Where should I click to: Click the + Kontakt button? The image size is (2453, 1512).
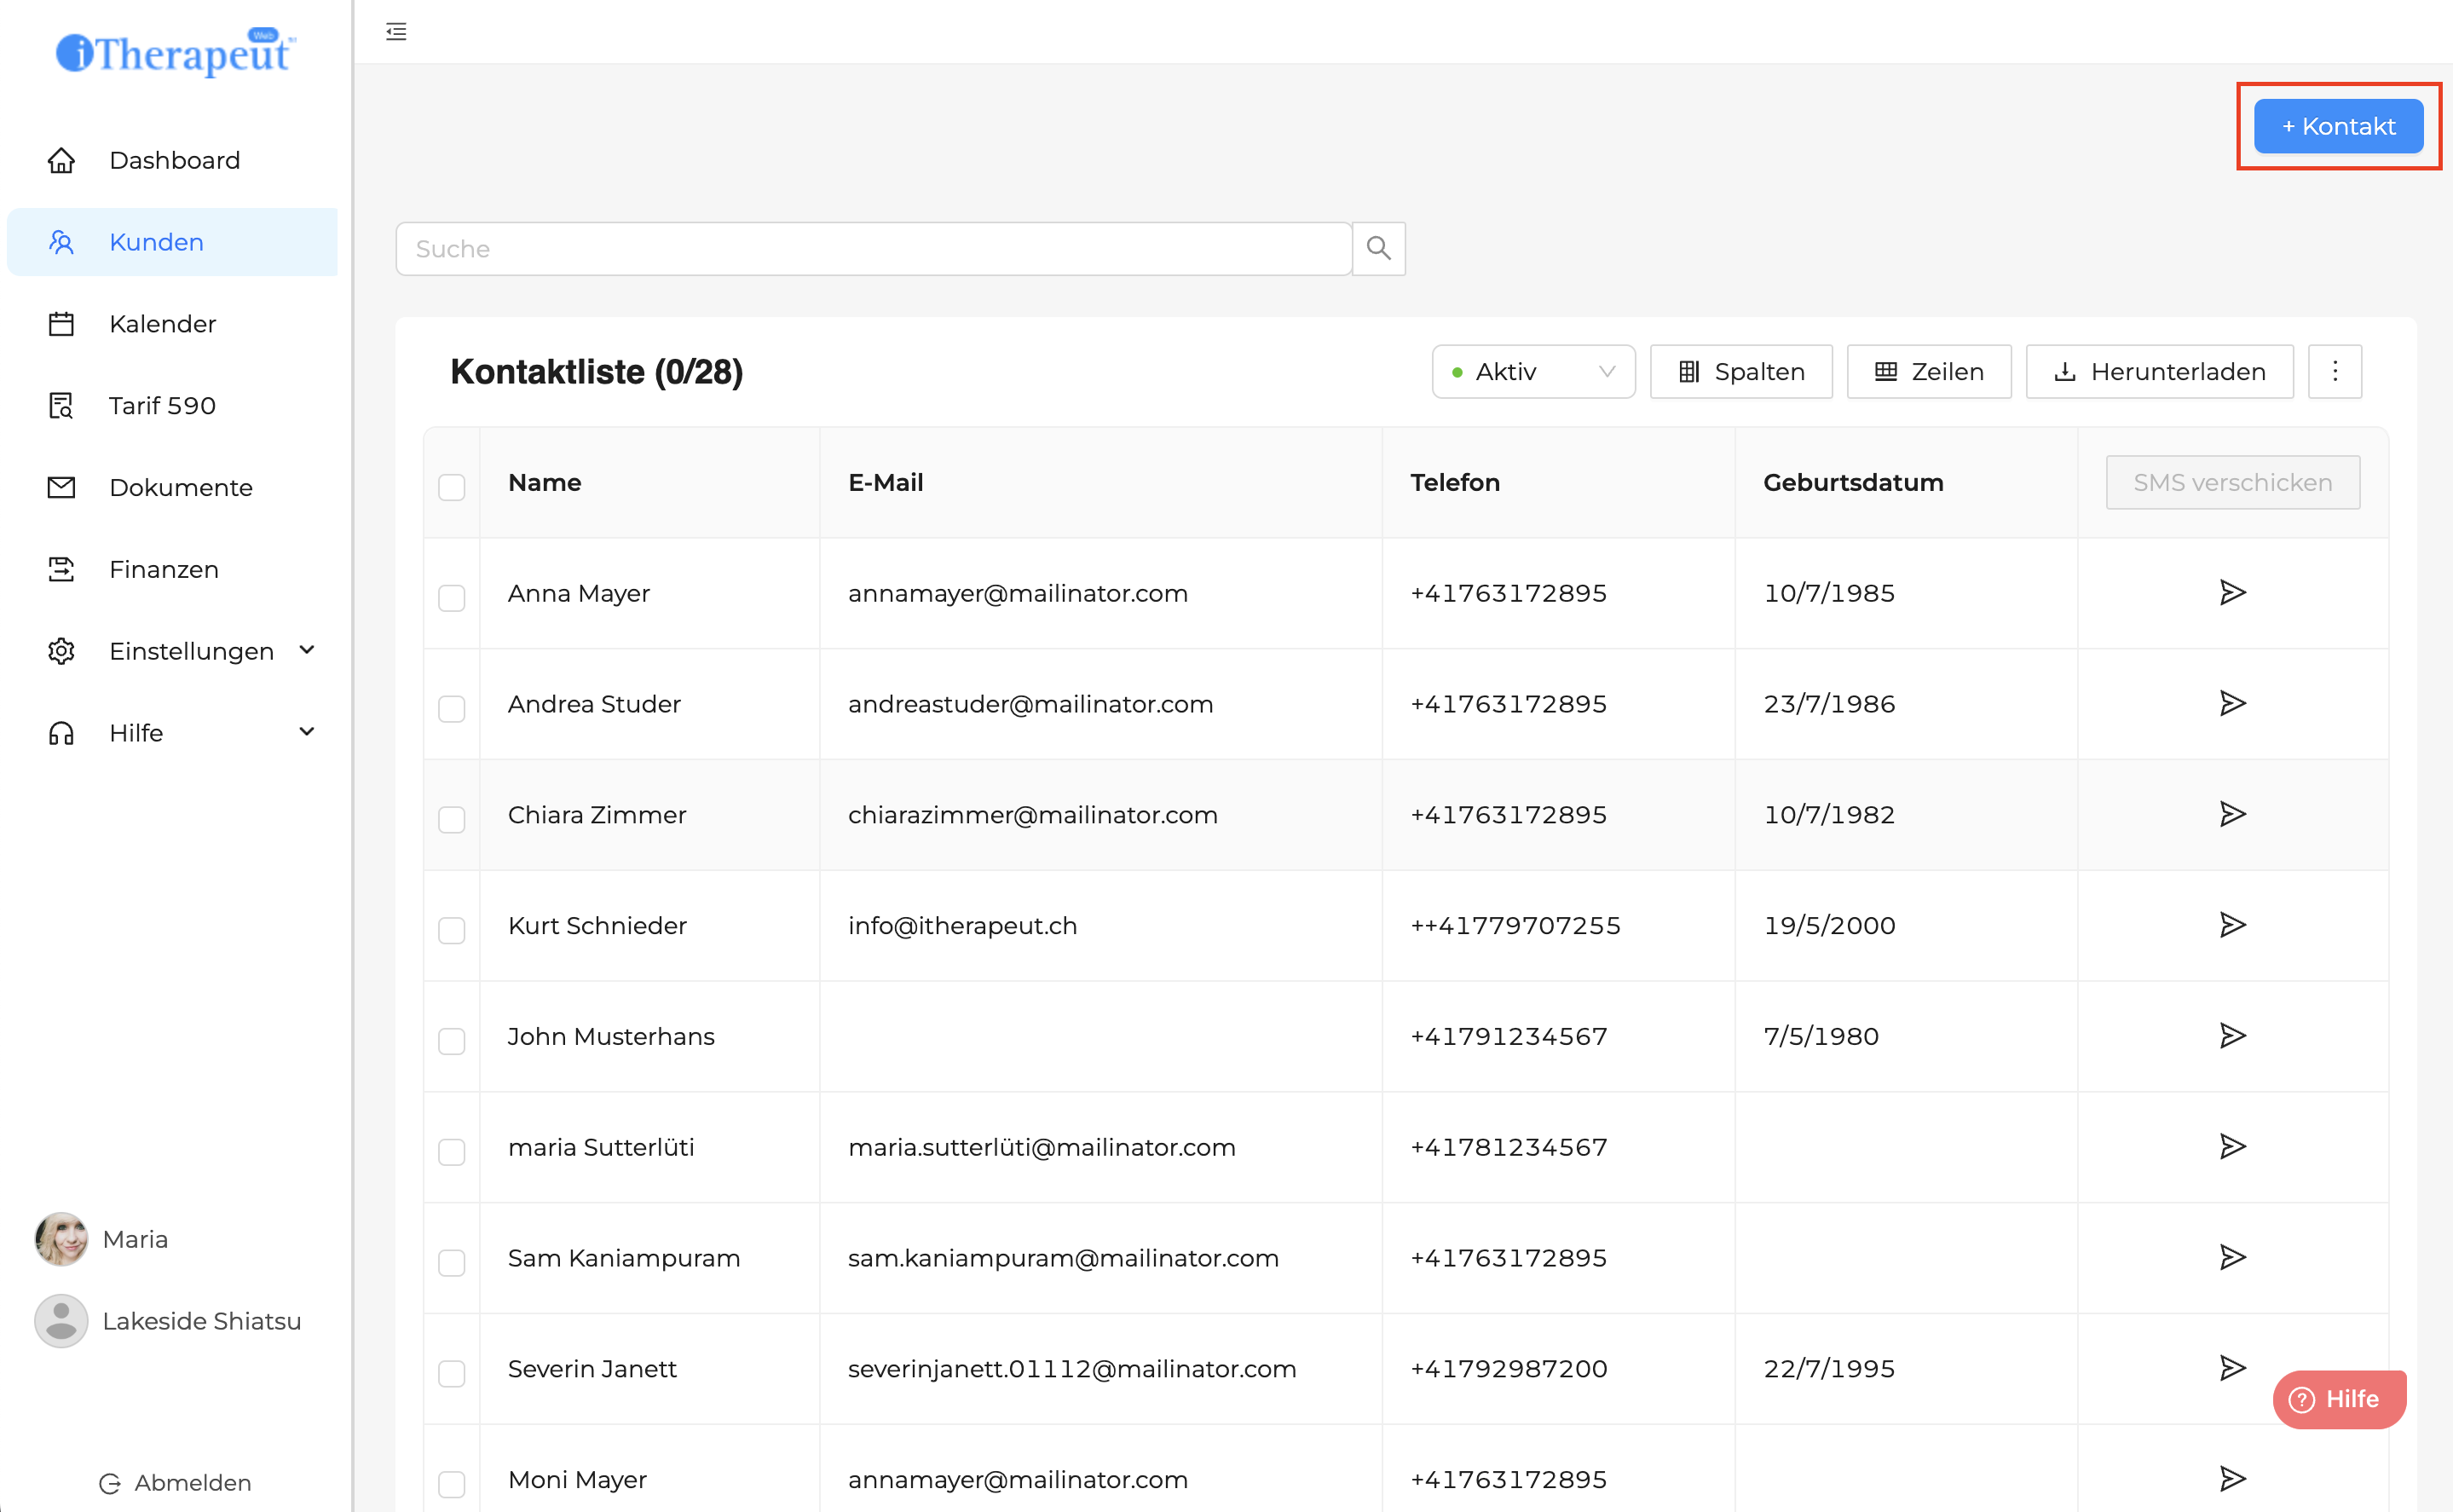[x=2337, y=127]
